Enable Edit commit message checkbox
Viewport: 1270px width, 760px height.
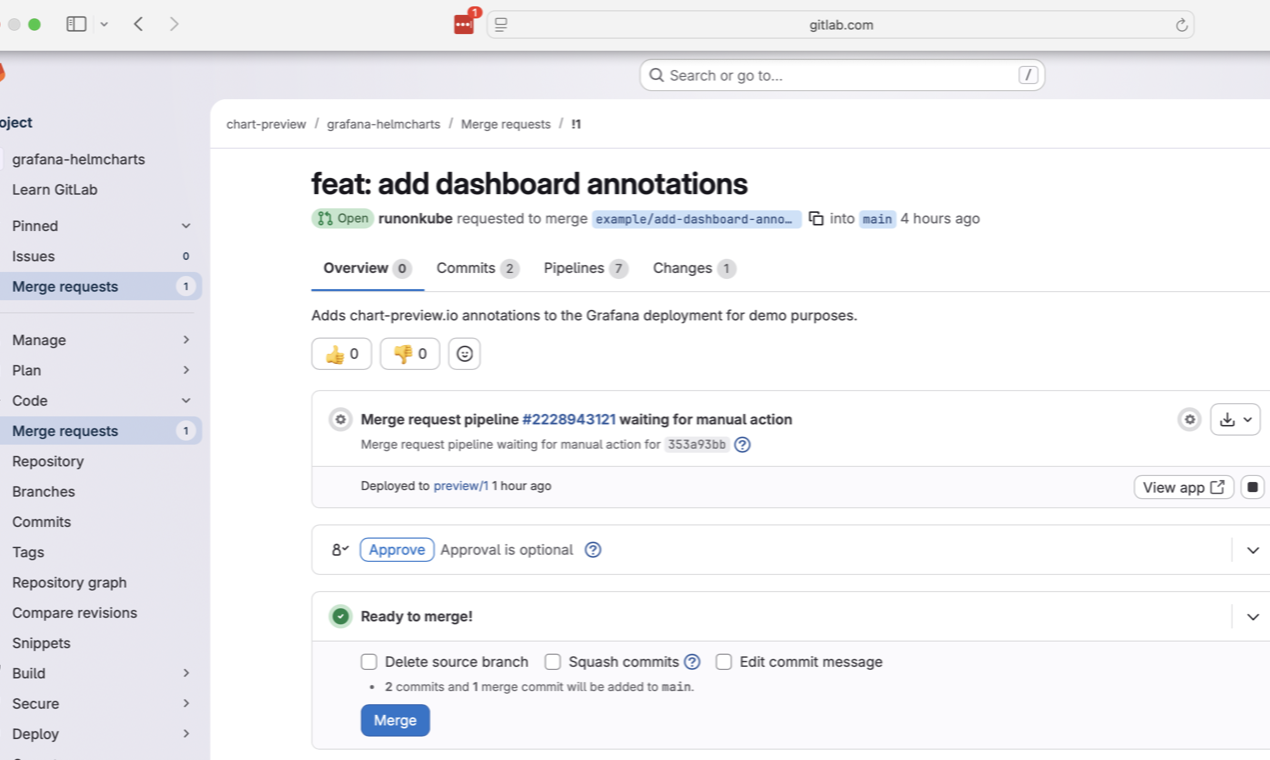pos(724,662)
